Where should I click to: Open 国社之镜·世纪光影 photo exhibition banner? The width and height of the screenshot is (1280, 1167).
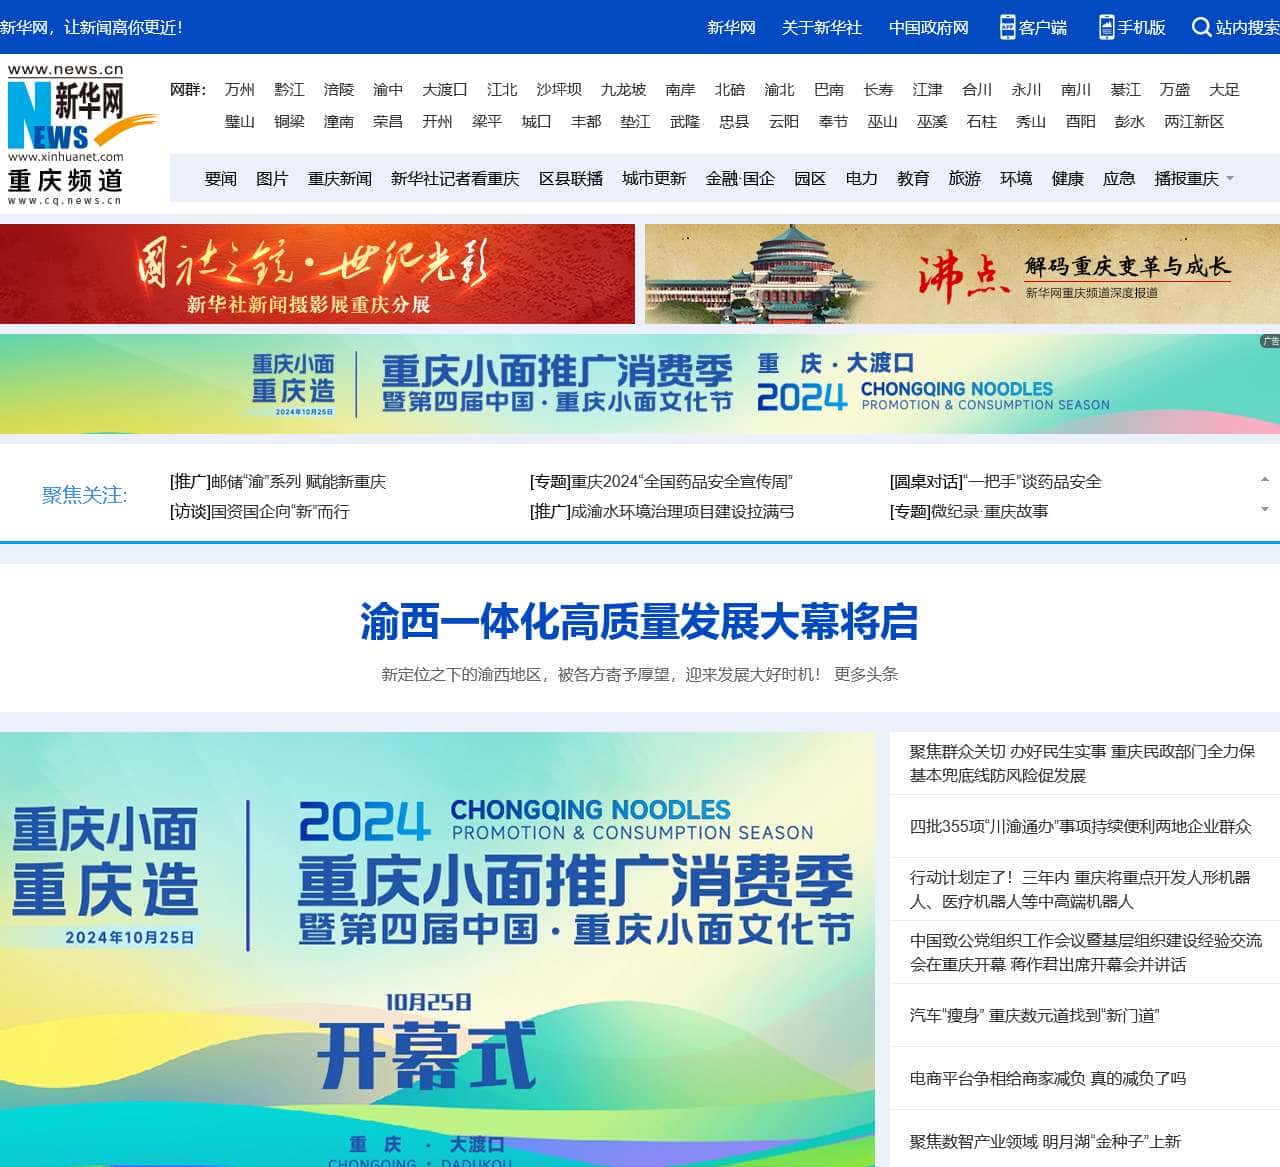317,274
